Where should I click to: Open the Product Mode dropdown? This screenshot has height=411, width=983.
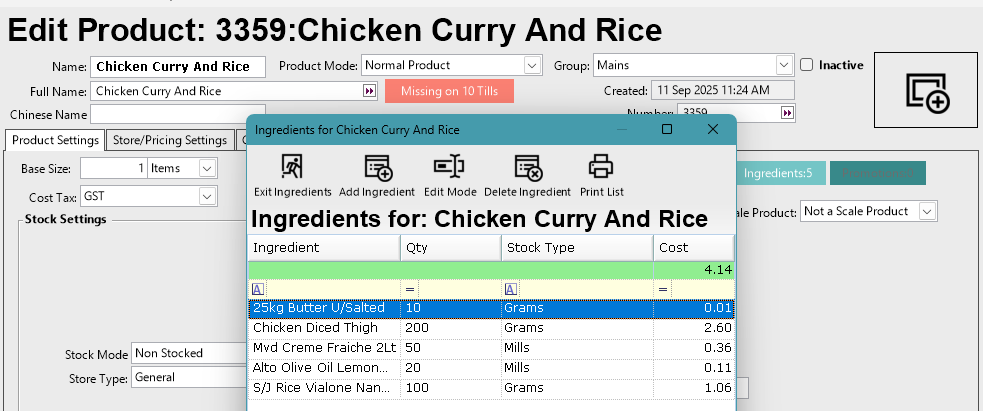(x=532, y=65)
